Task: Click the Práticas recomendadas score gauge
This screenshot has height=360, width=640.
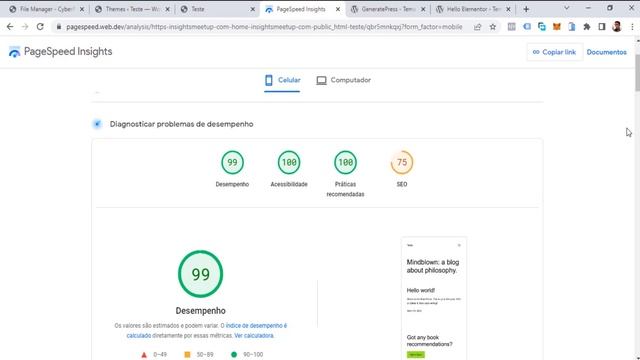Action: (345, 162)
